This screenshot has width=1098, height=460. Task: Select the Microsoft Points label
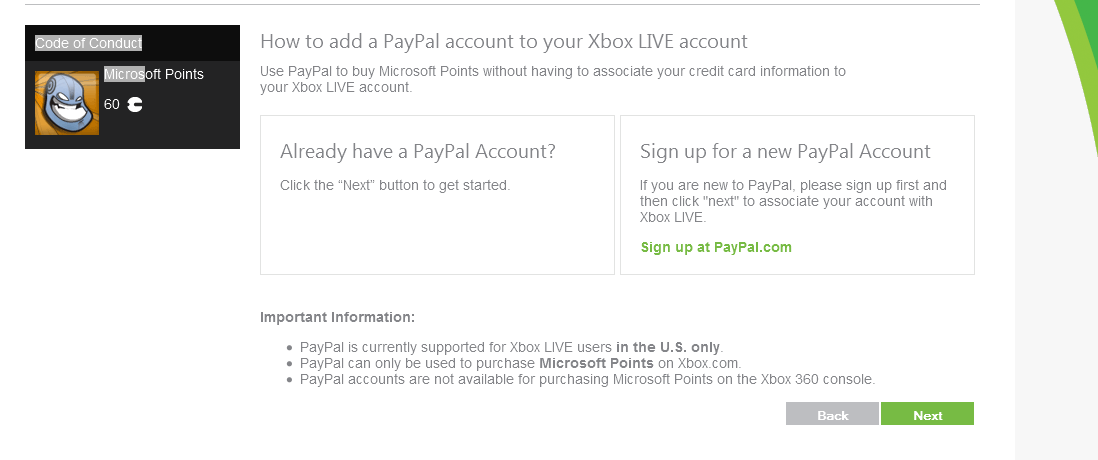[154, 74]
